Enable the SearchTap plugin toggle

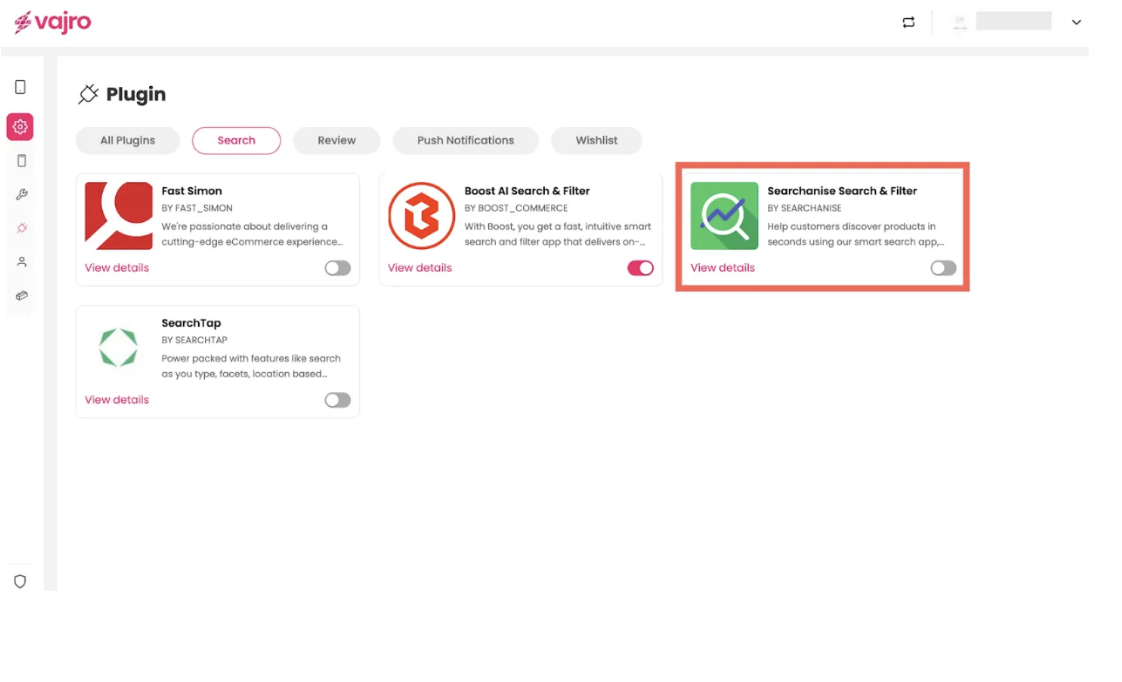[x=338, y=400]
